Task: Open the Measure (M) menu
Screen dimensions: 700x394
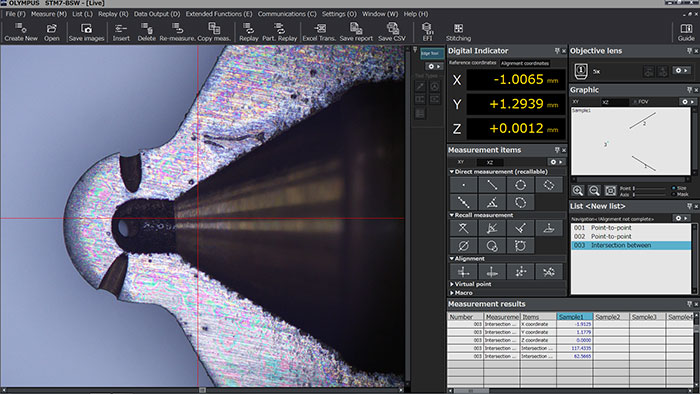Action: pos(49,14)
